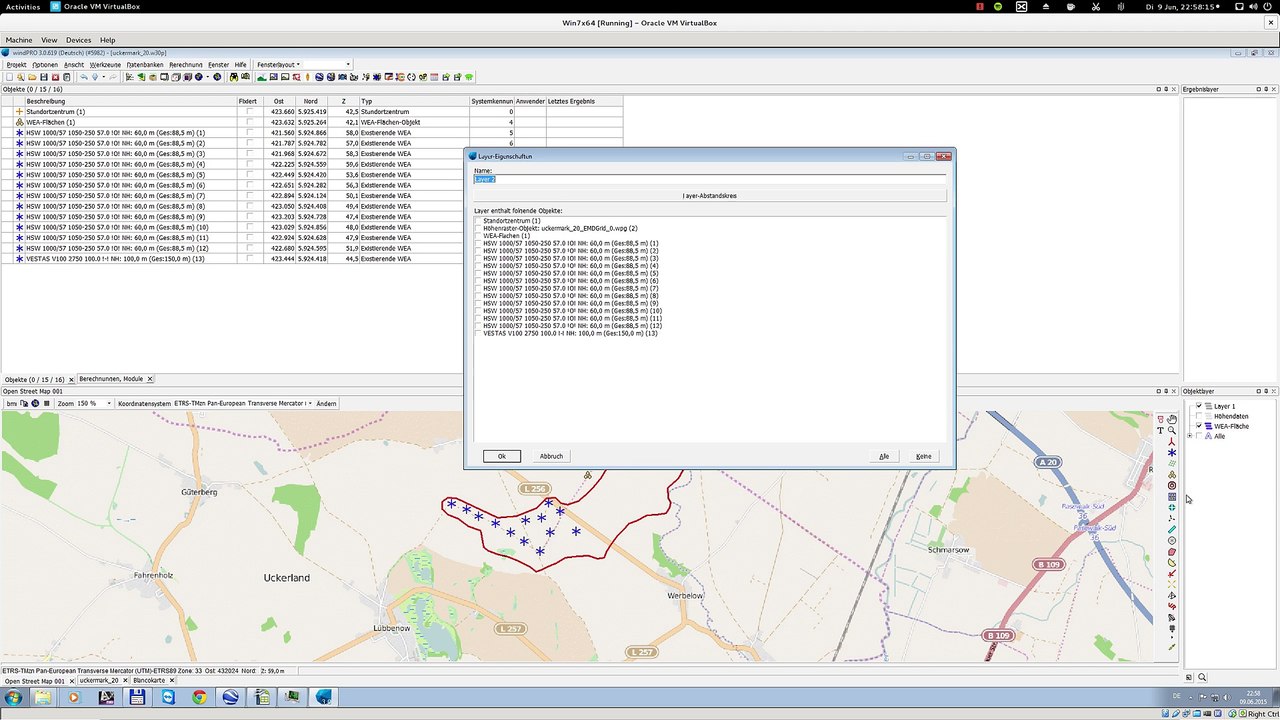Switch to Berechnungen, Module tab

point(111,379)
